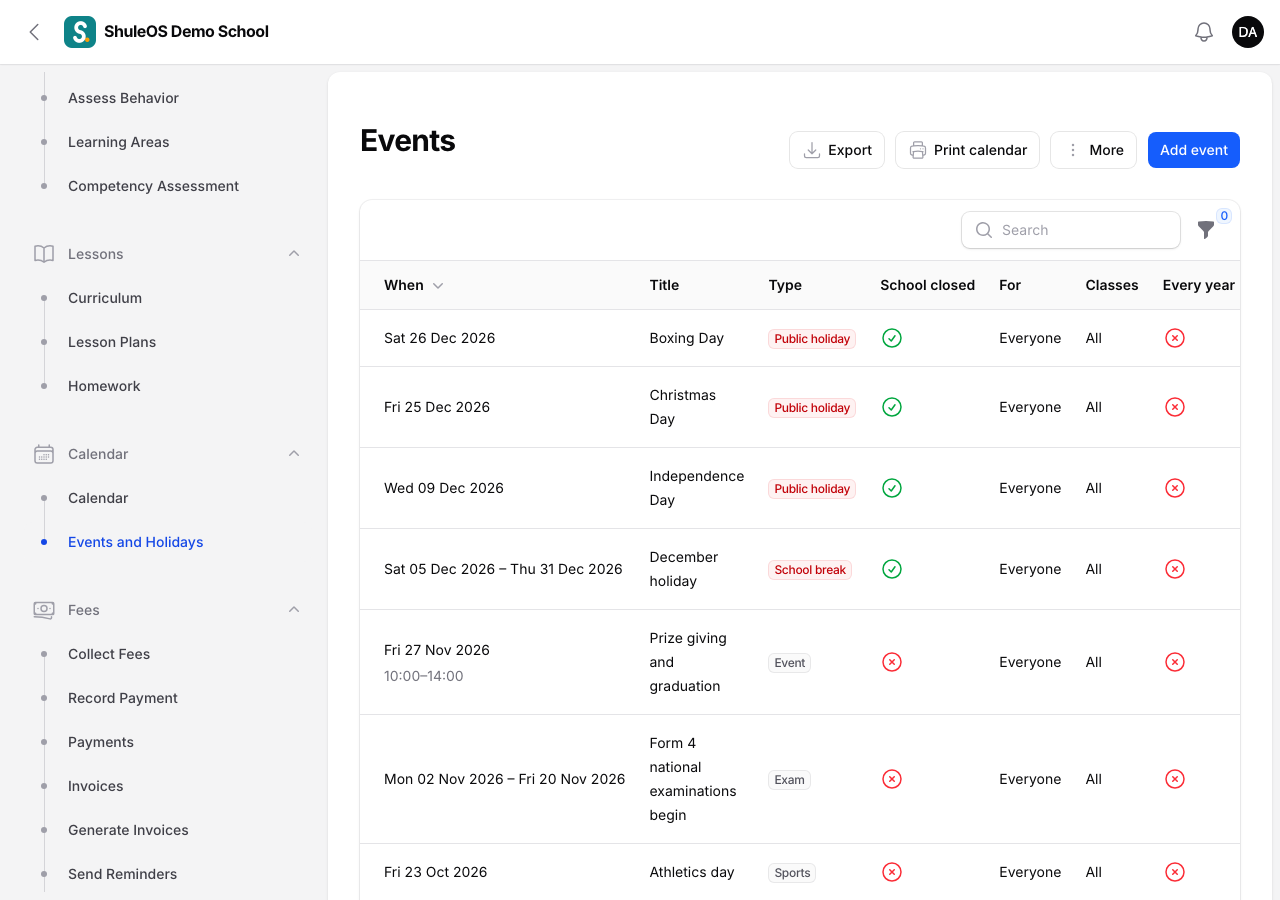Click 'Fri 27 Nov 2026' date cell
Screen dimensions: 1280x900
pos(437,650)
